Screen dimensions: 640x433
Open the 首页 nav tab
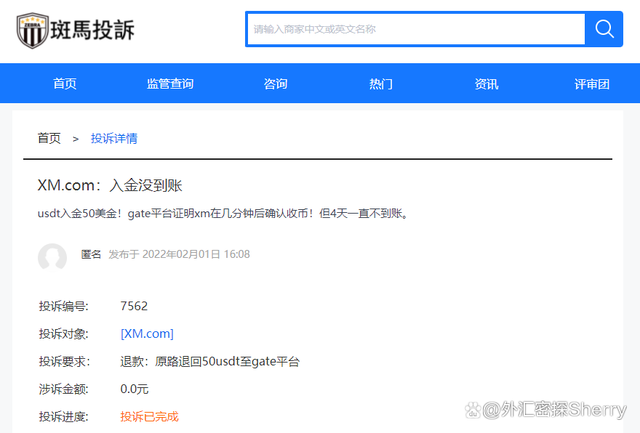tap(65, 84)
